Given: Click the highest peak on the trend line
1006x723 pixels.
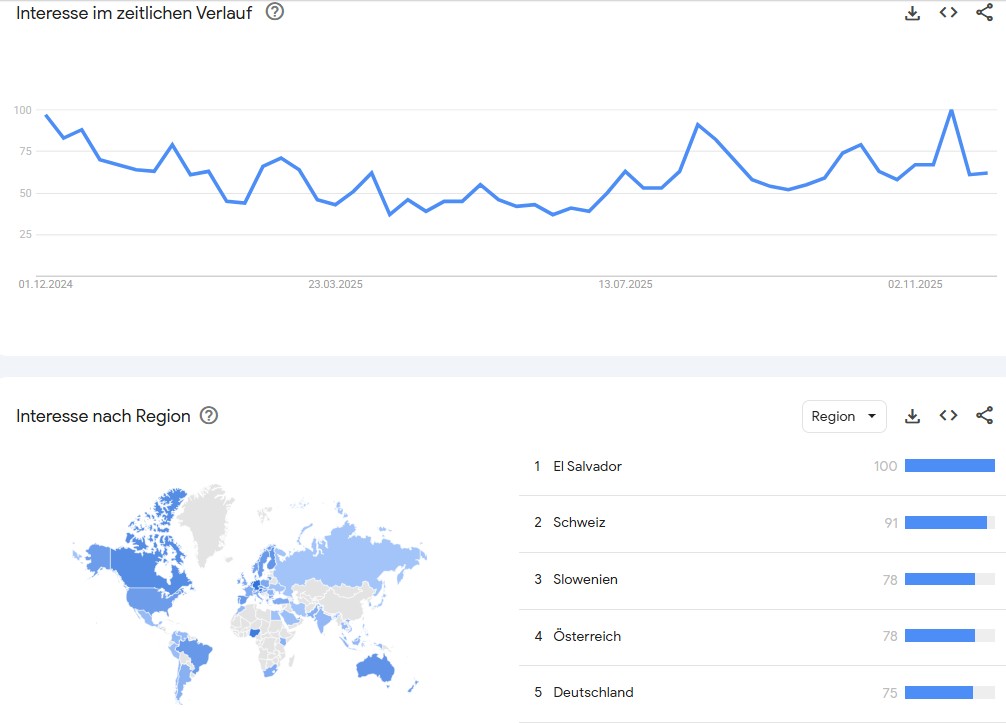Looking at the screenshot, I should pyautogui.click(x=951, y=110).
